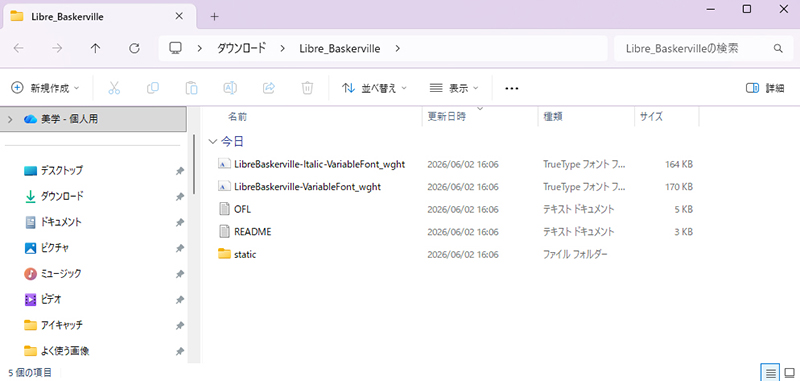800x381 pixels.
Task: Select LibreBaskerville-Italic-VariableFont_wght file name
Action: (319, 164)
